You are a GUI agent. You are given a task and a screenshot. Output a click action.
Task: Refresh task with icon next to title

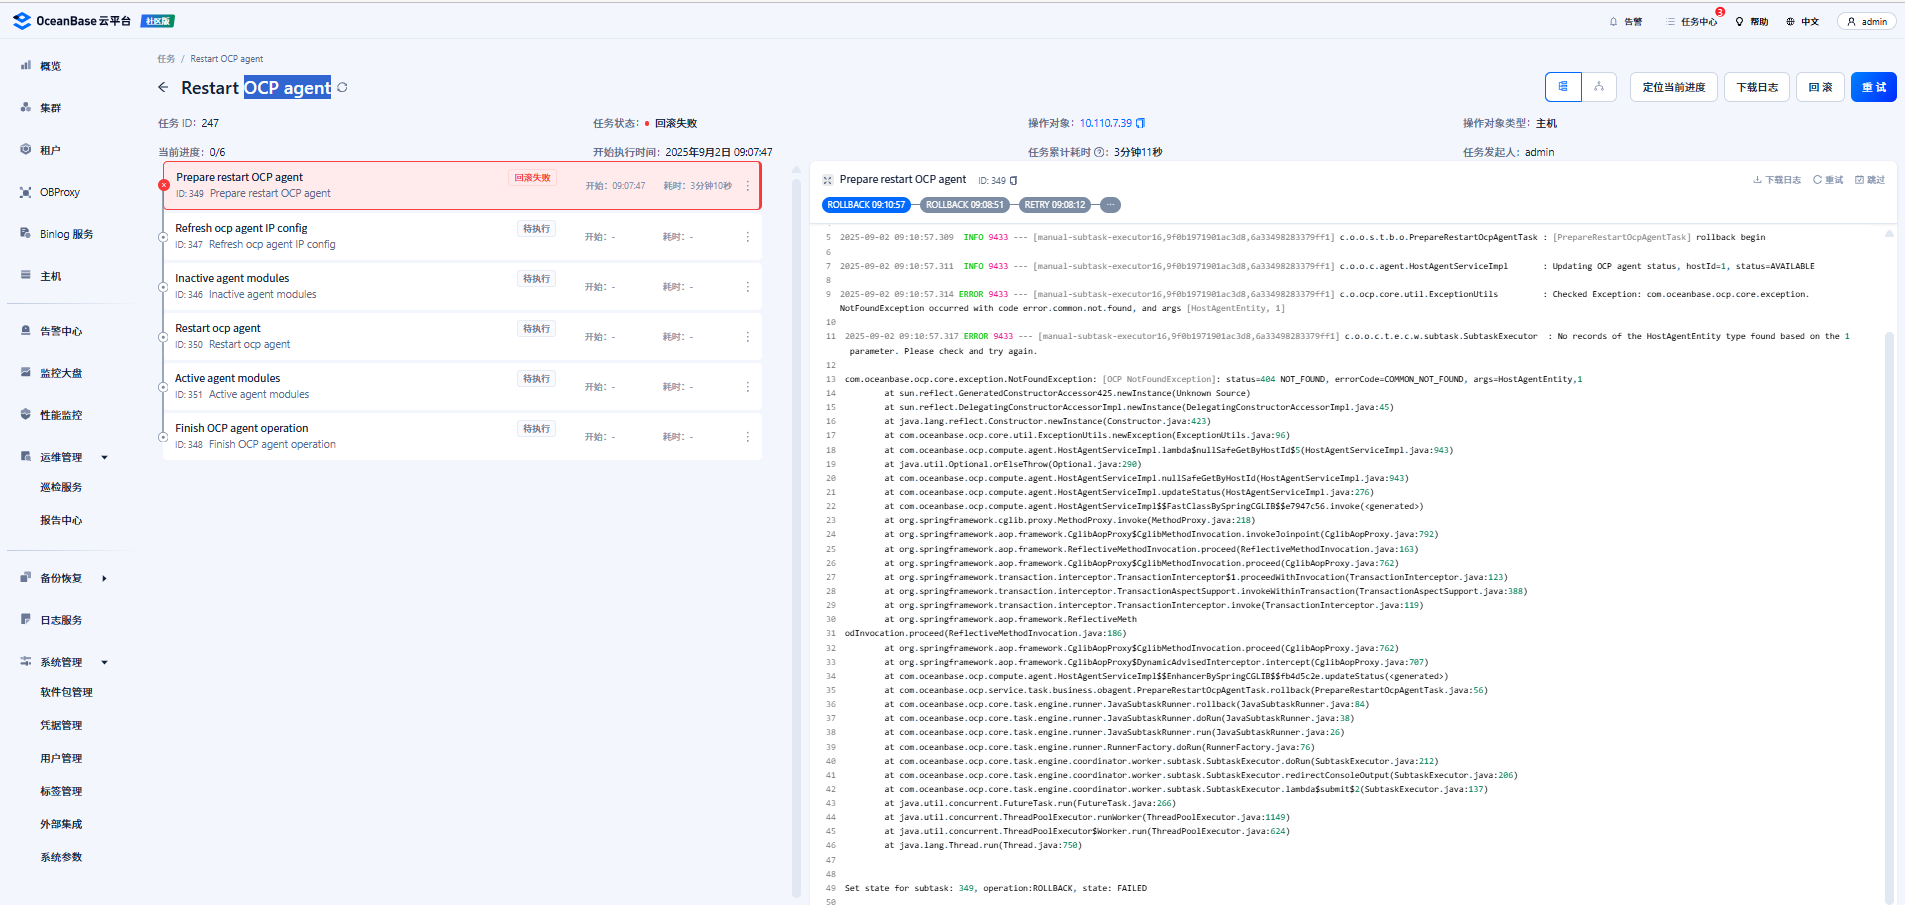pyautogui.click(x=342, y=88)
